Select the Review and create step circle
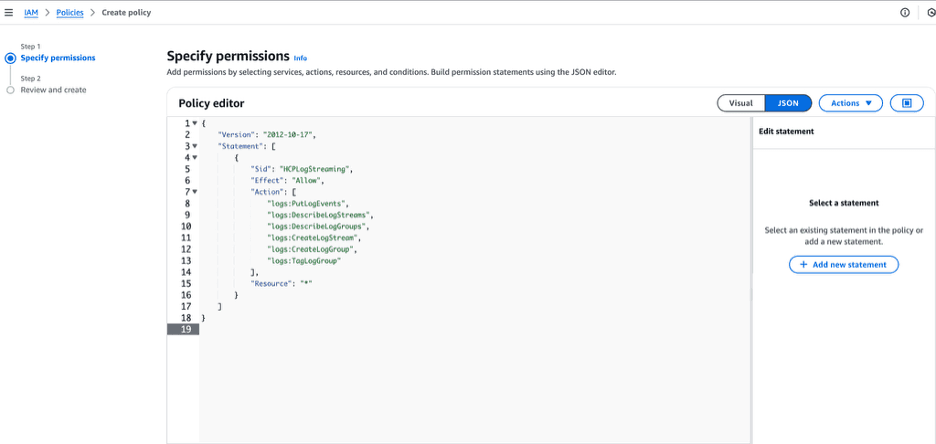 pyautogui.click(x=11, y=90)
